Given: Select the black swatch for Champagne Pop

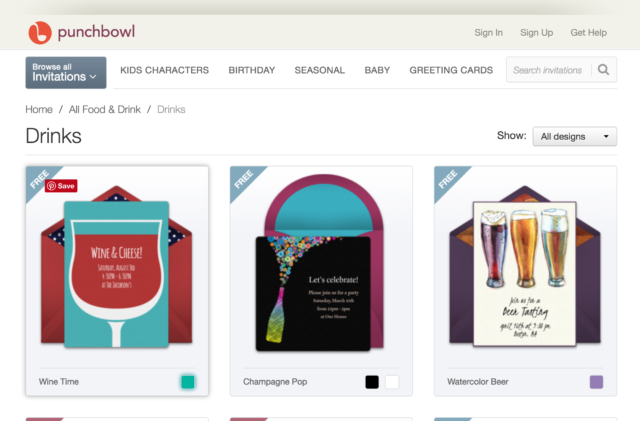Looking at the screenshot, I should 372,382.
